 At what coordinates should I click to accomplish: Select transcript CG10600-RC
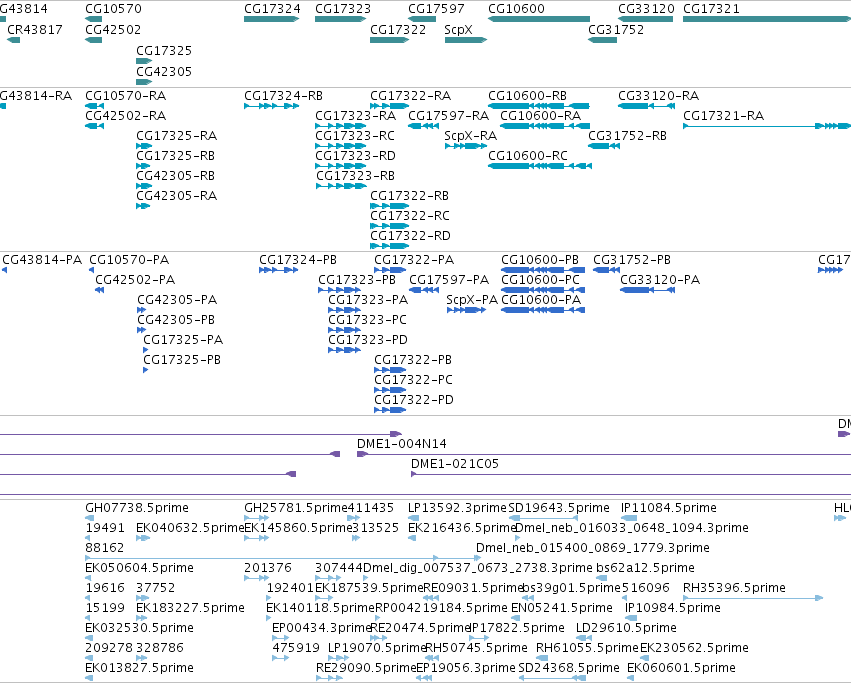(540, 166)
